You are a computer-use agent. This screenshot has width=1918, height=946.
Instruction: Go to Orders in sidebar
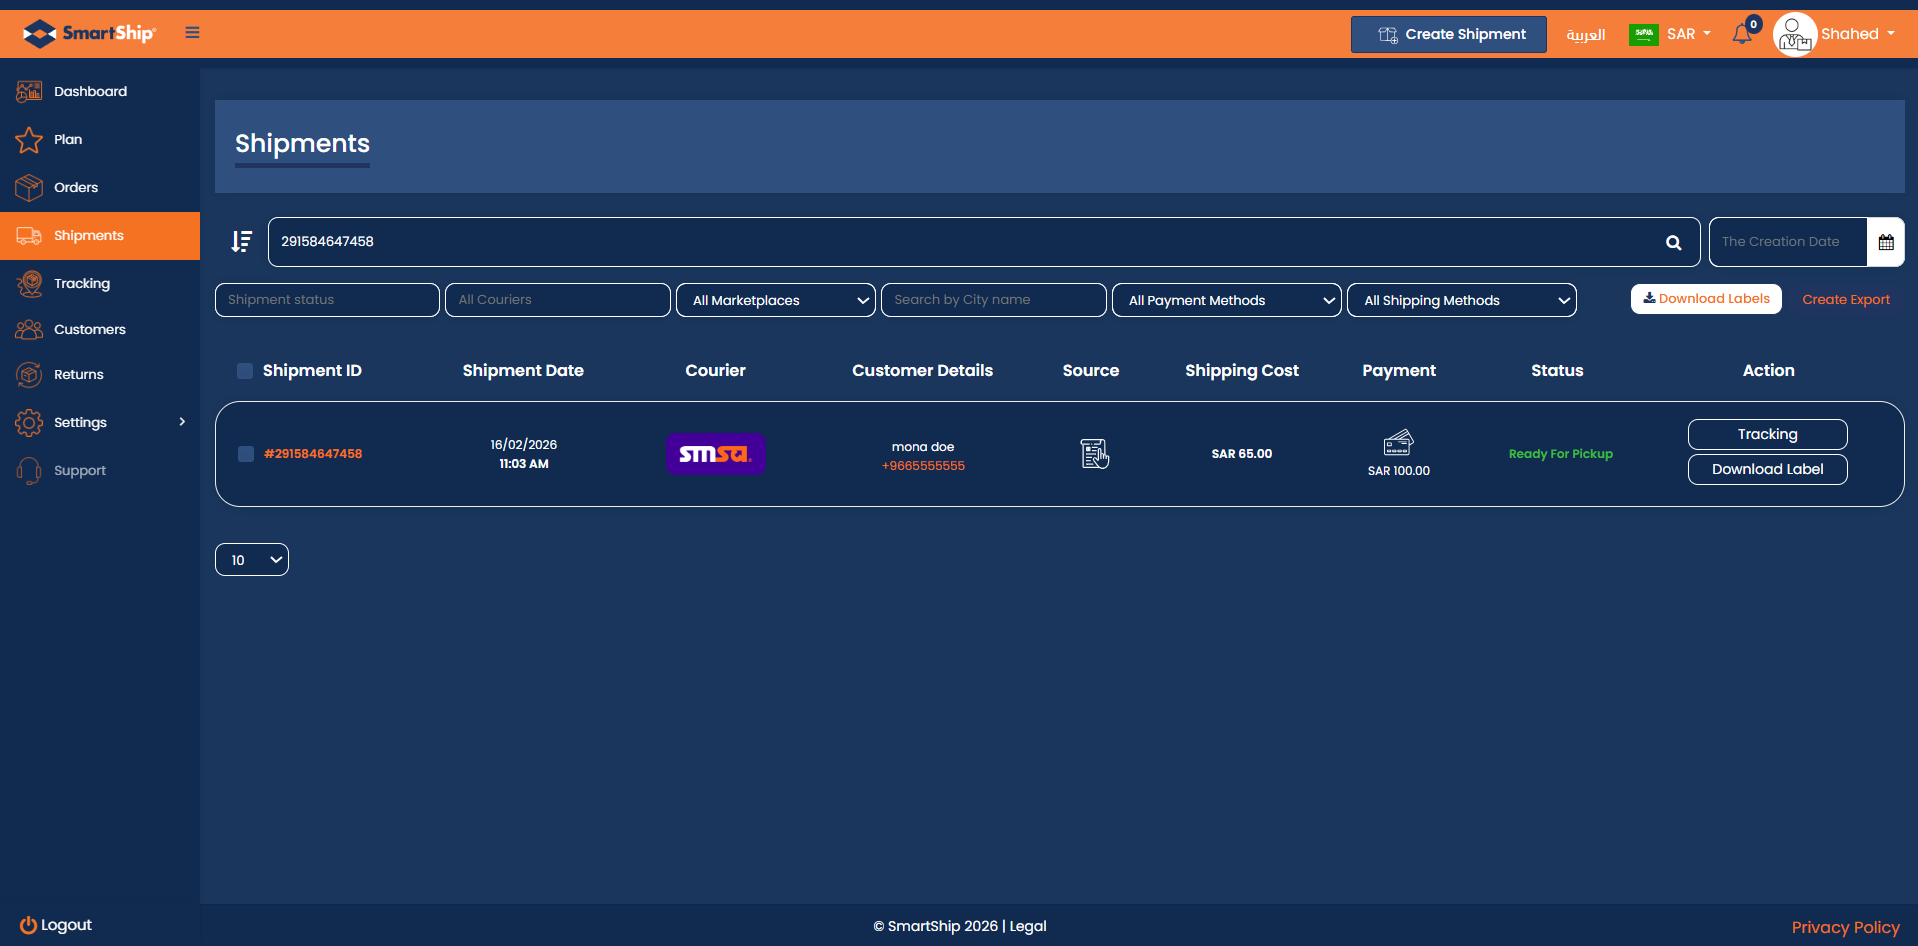pyautogui.click(x=76, y=187)
